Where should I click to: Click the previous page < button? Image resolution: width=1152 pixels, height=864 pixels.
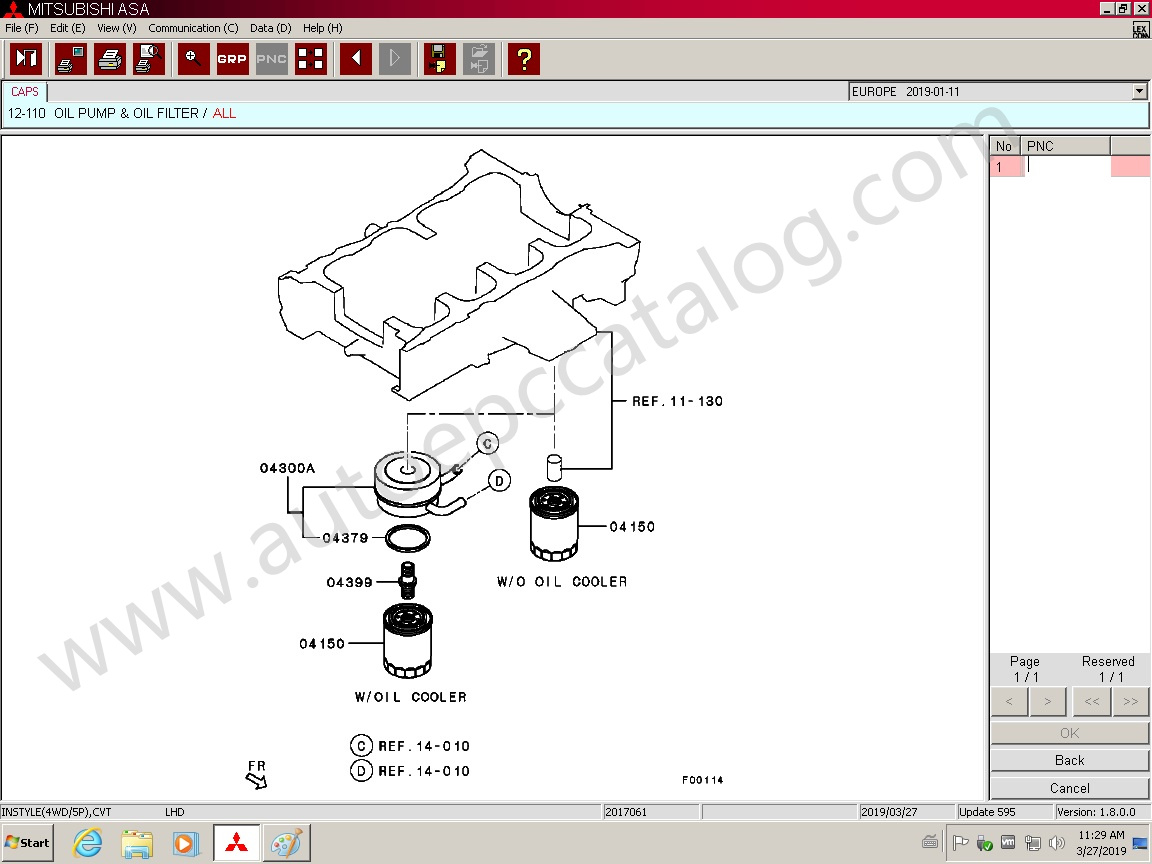1009,702
